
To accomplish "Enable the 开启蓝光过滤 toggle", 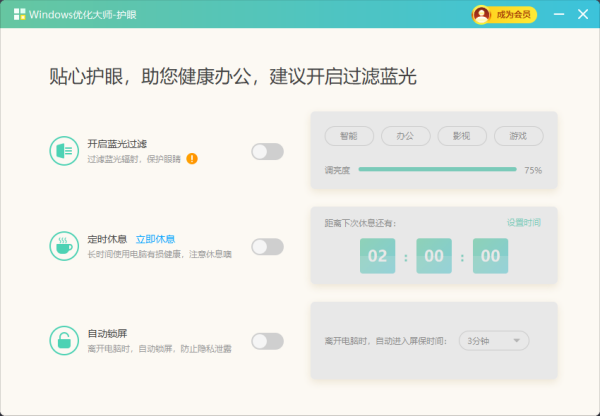I will tap(267, 151).
